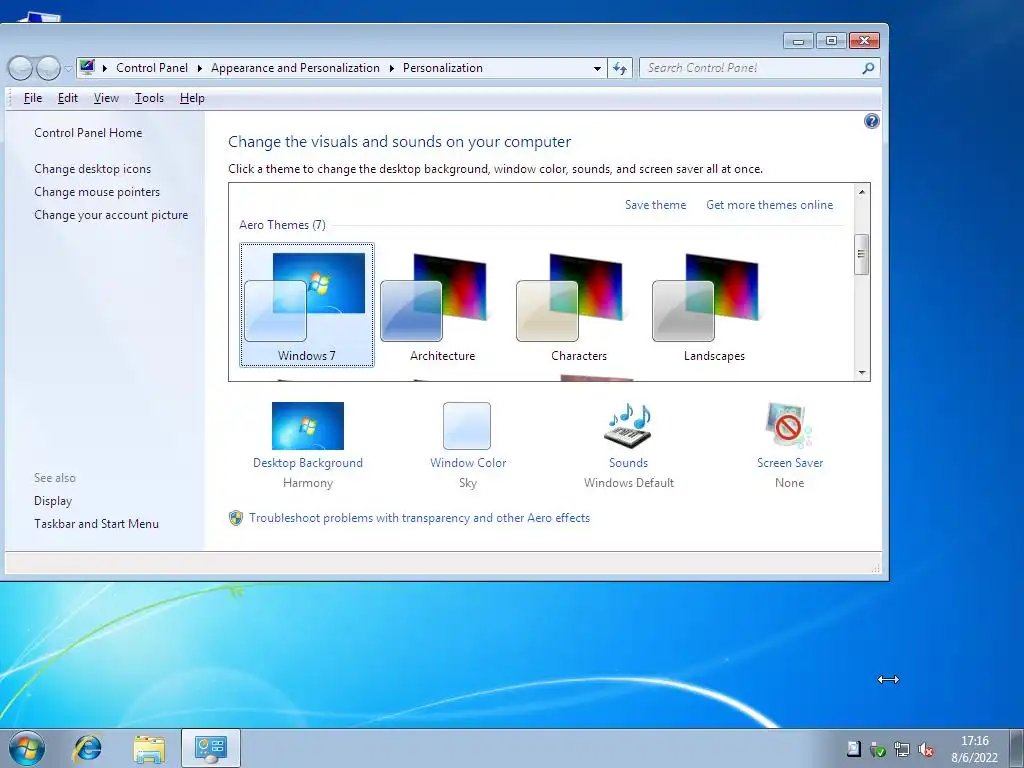The width and height of the screenshot is (1024, 768).
Task: Click the blue Help question mark icon
Action: [x=871, y=121]
